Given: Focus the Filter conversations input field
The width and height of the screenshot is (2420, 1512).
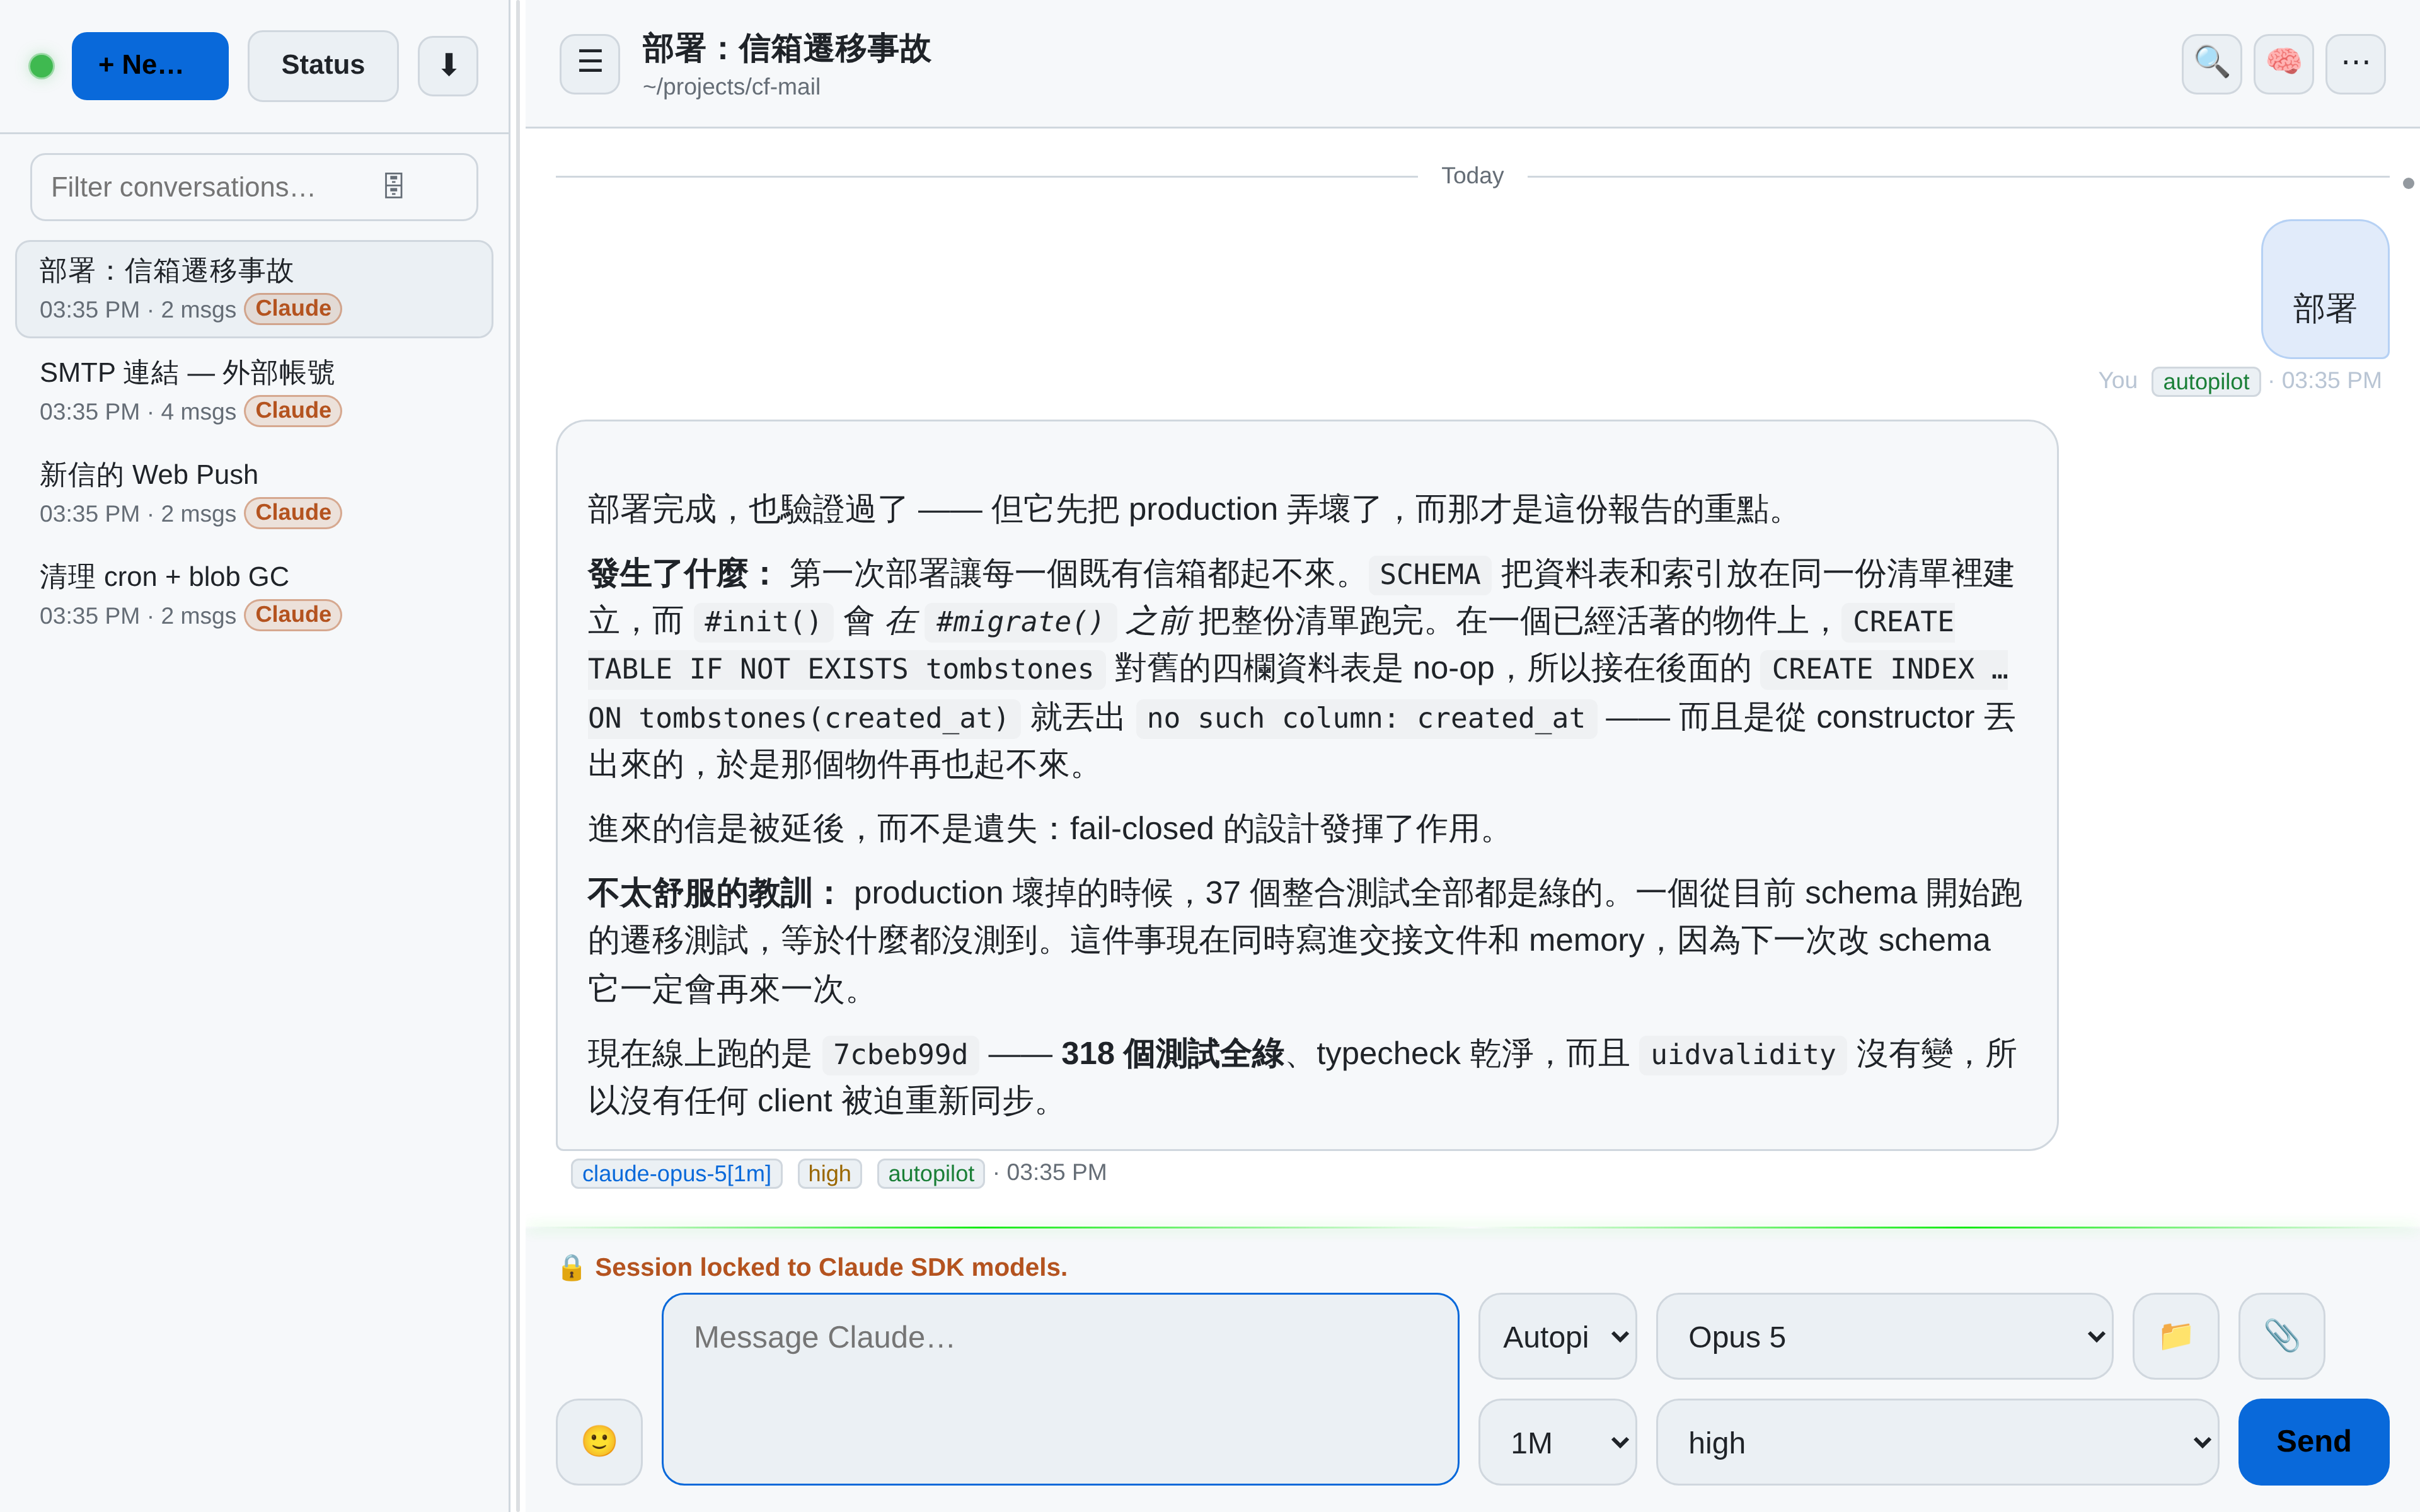Looking at the screenshot, I should 254,186.
